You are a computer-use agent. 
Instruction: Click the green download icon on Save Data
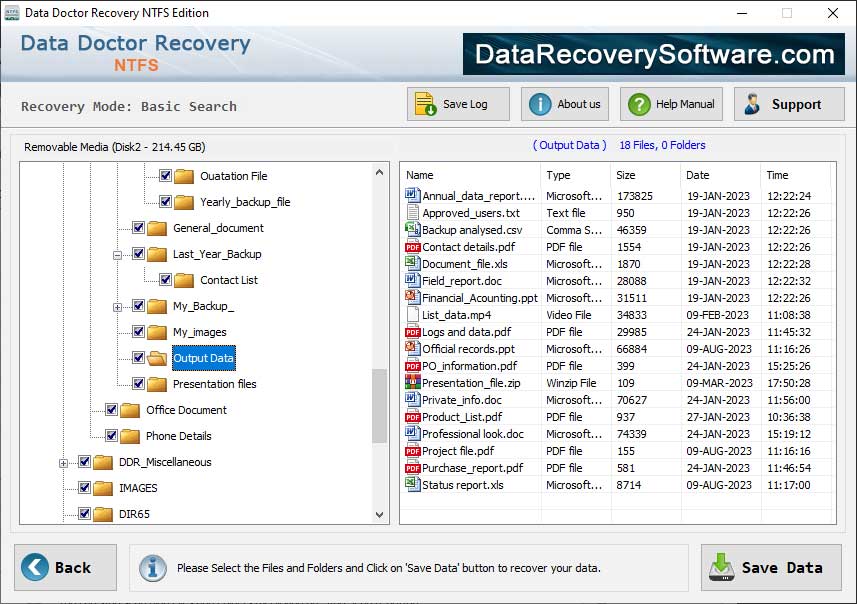click(x=719, y=567)
